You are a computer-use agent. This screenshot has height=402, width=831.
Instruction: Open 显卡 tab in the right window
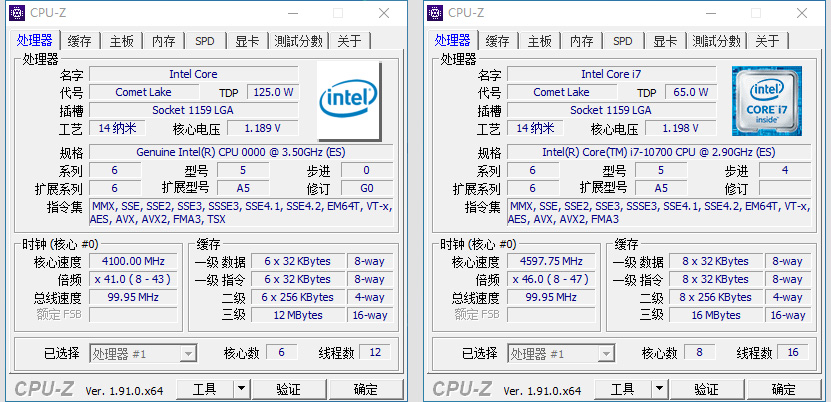[665, 41]
